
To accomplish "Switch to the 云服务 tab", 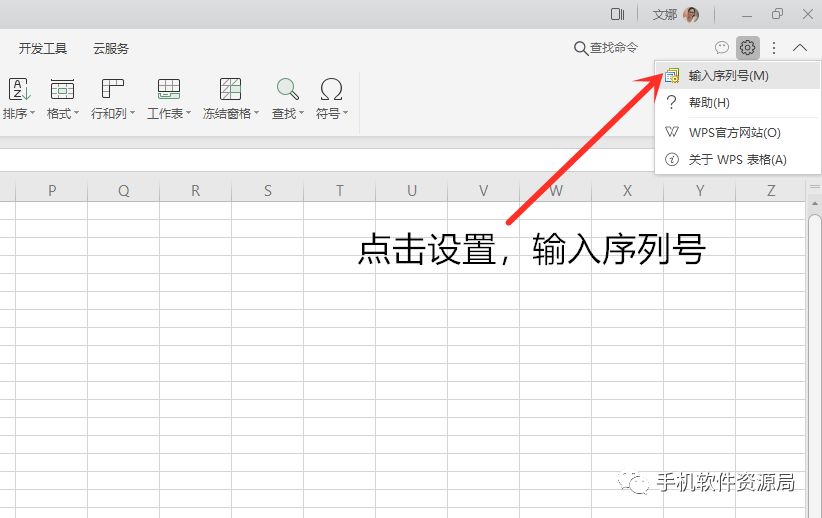I will 111,49.
